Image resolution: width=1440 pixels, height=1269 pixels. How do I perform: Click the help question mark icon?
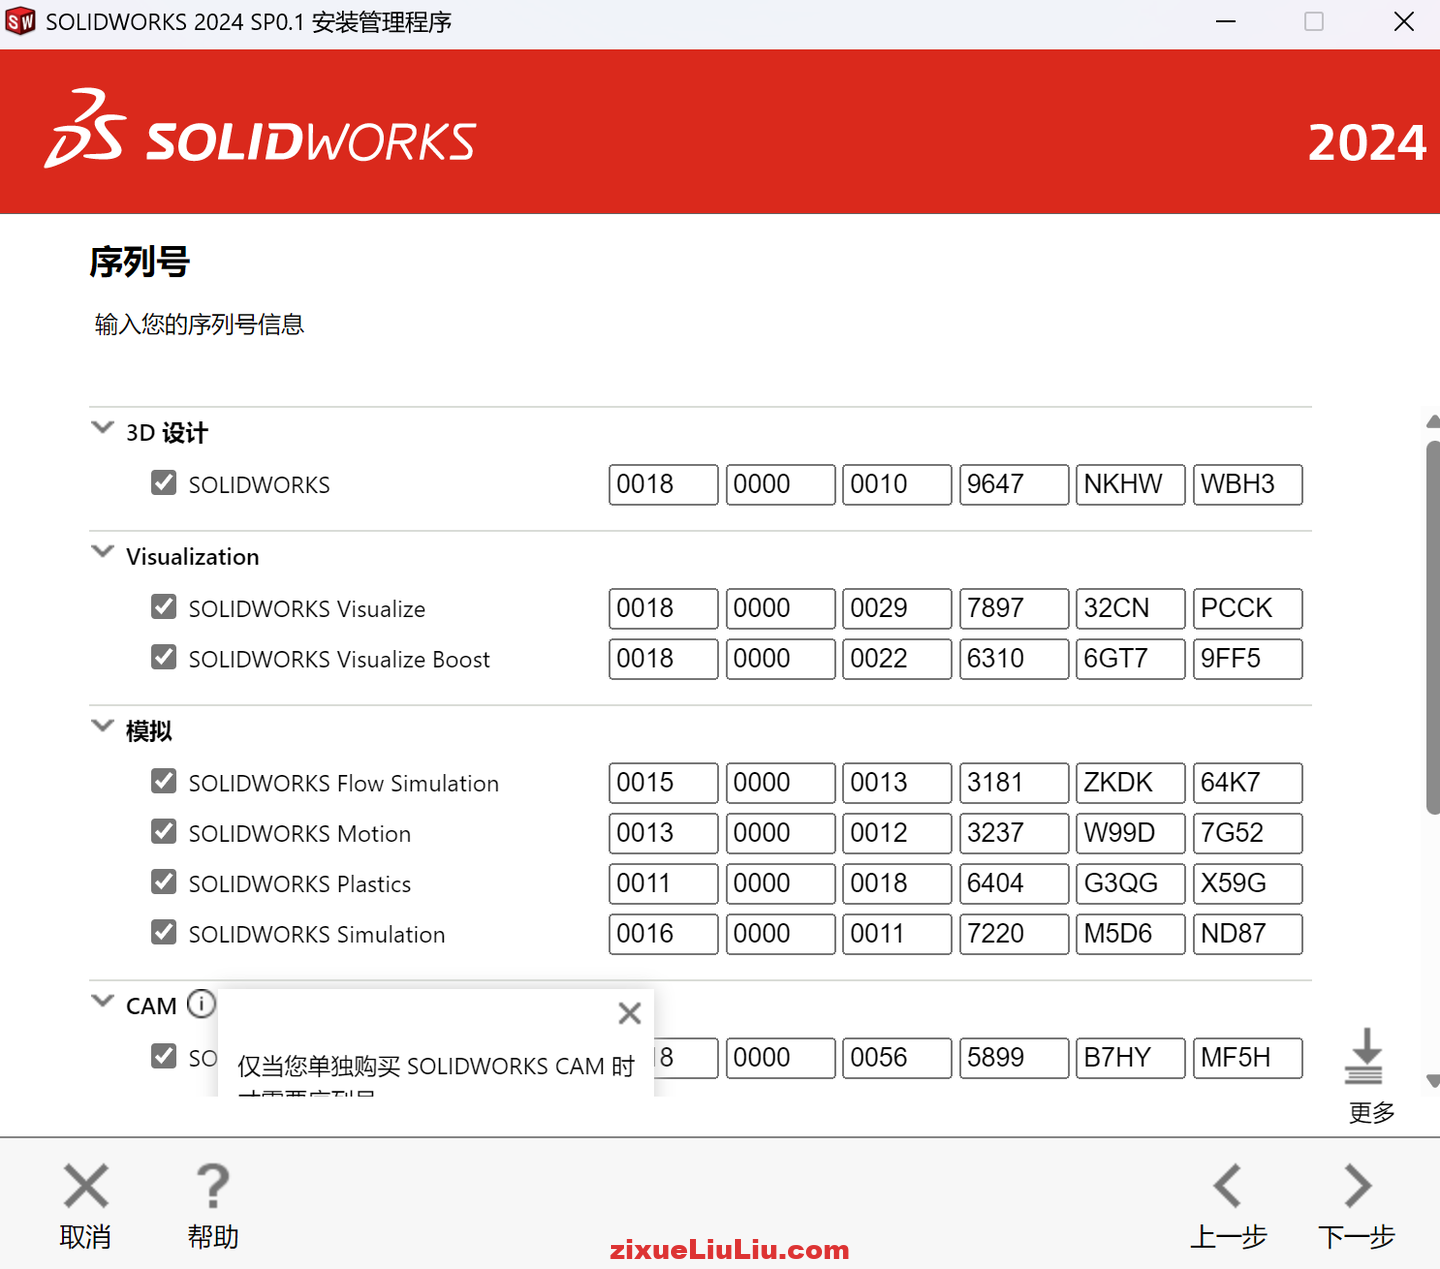click(212, 1185)
